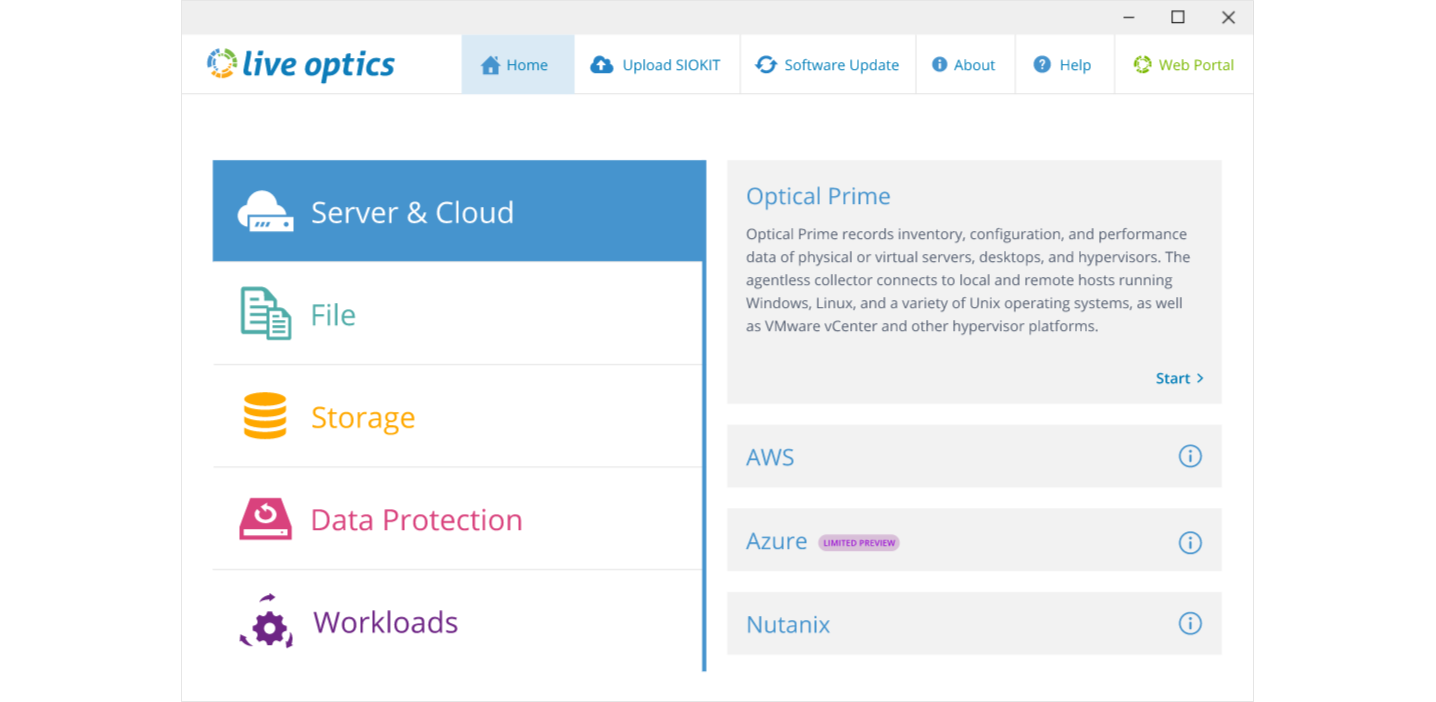Open the Help section

1064,65
